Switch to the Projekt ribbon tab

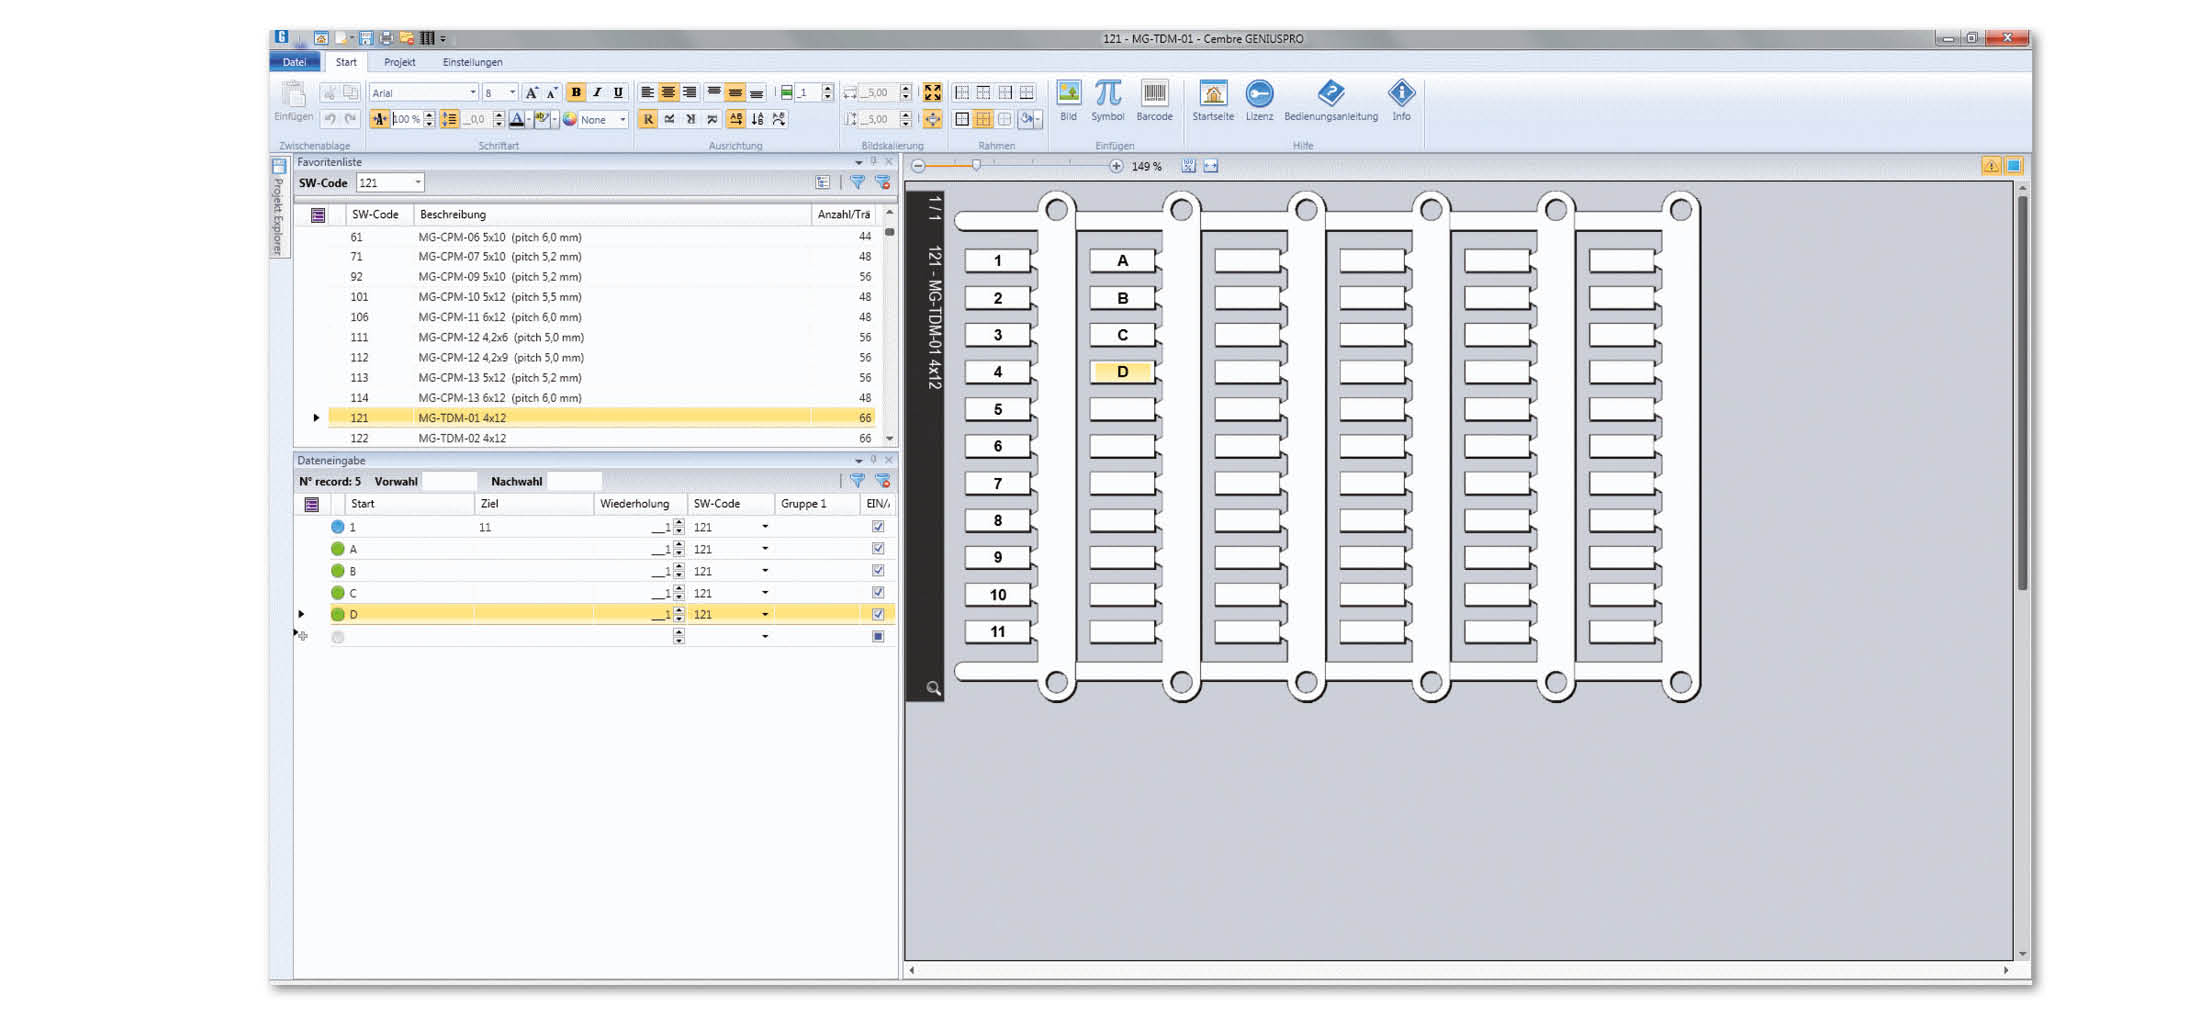(399, 62)
